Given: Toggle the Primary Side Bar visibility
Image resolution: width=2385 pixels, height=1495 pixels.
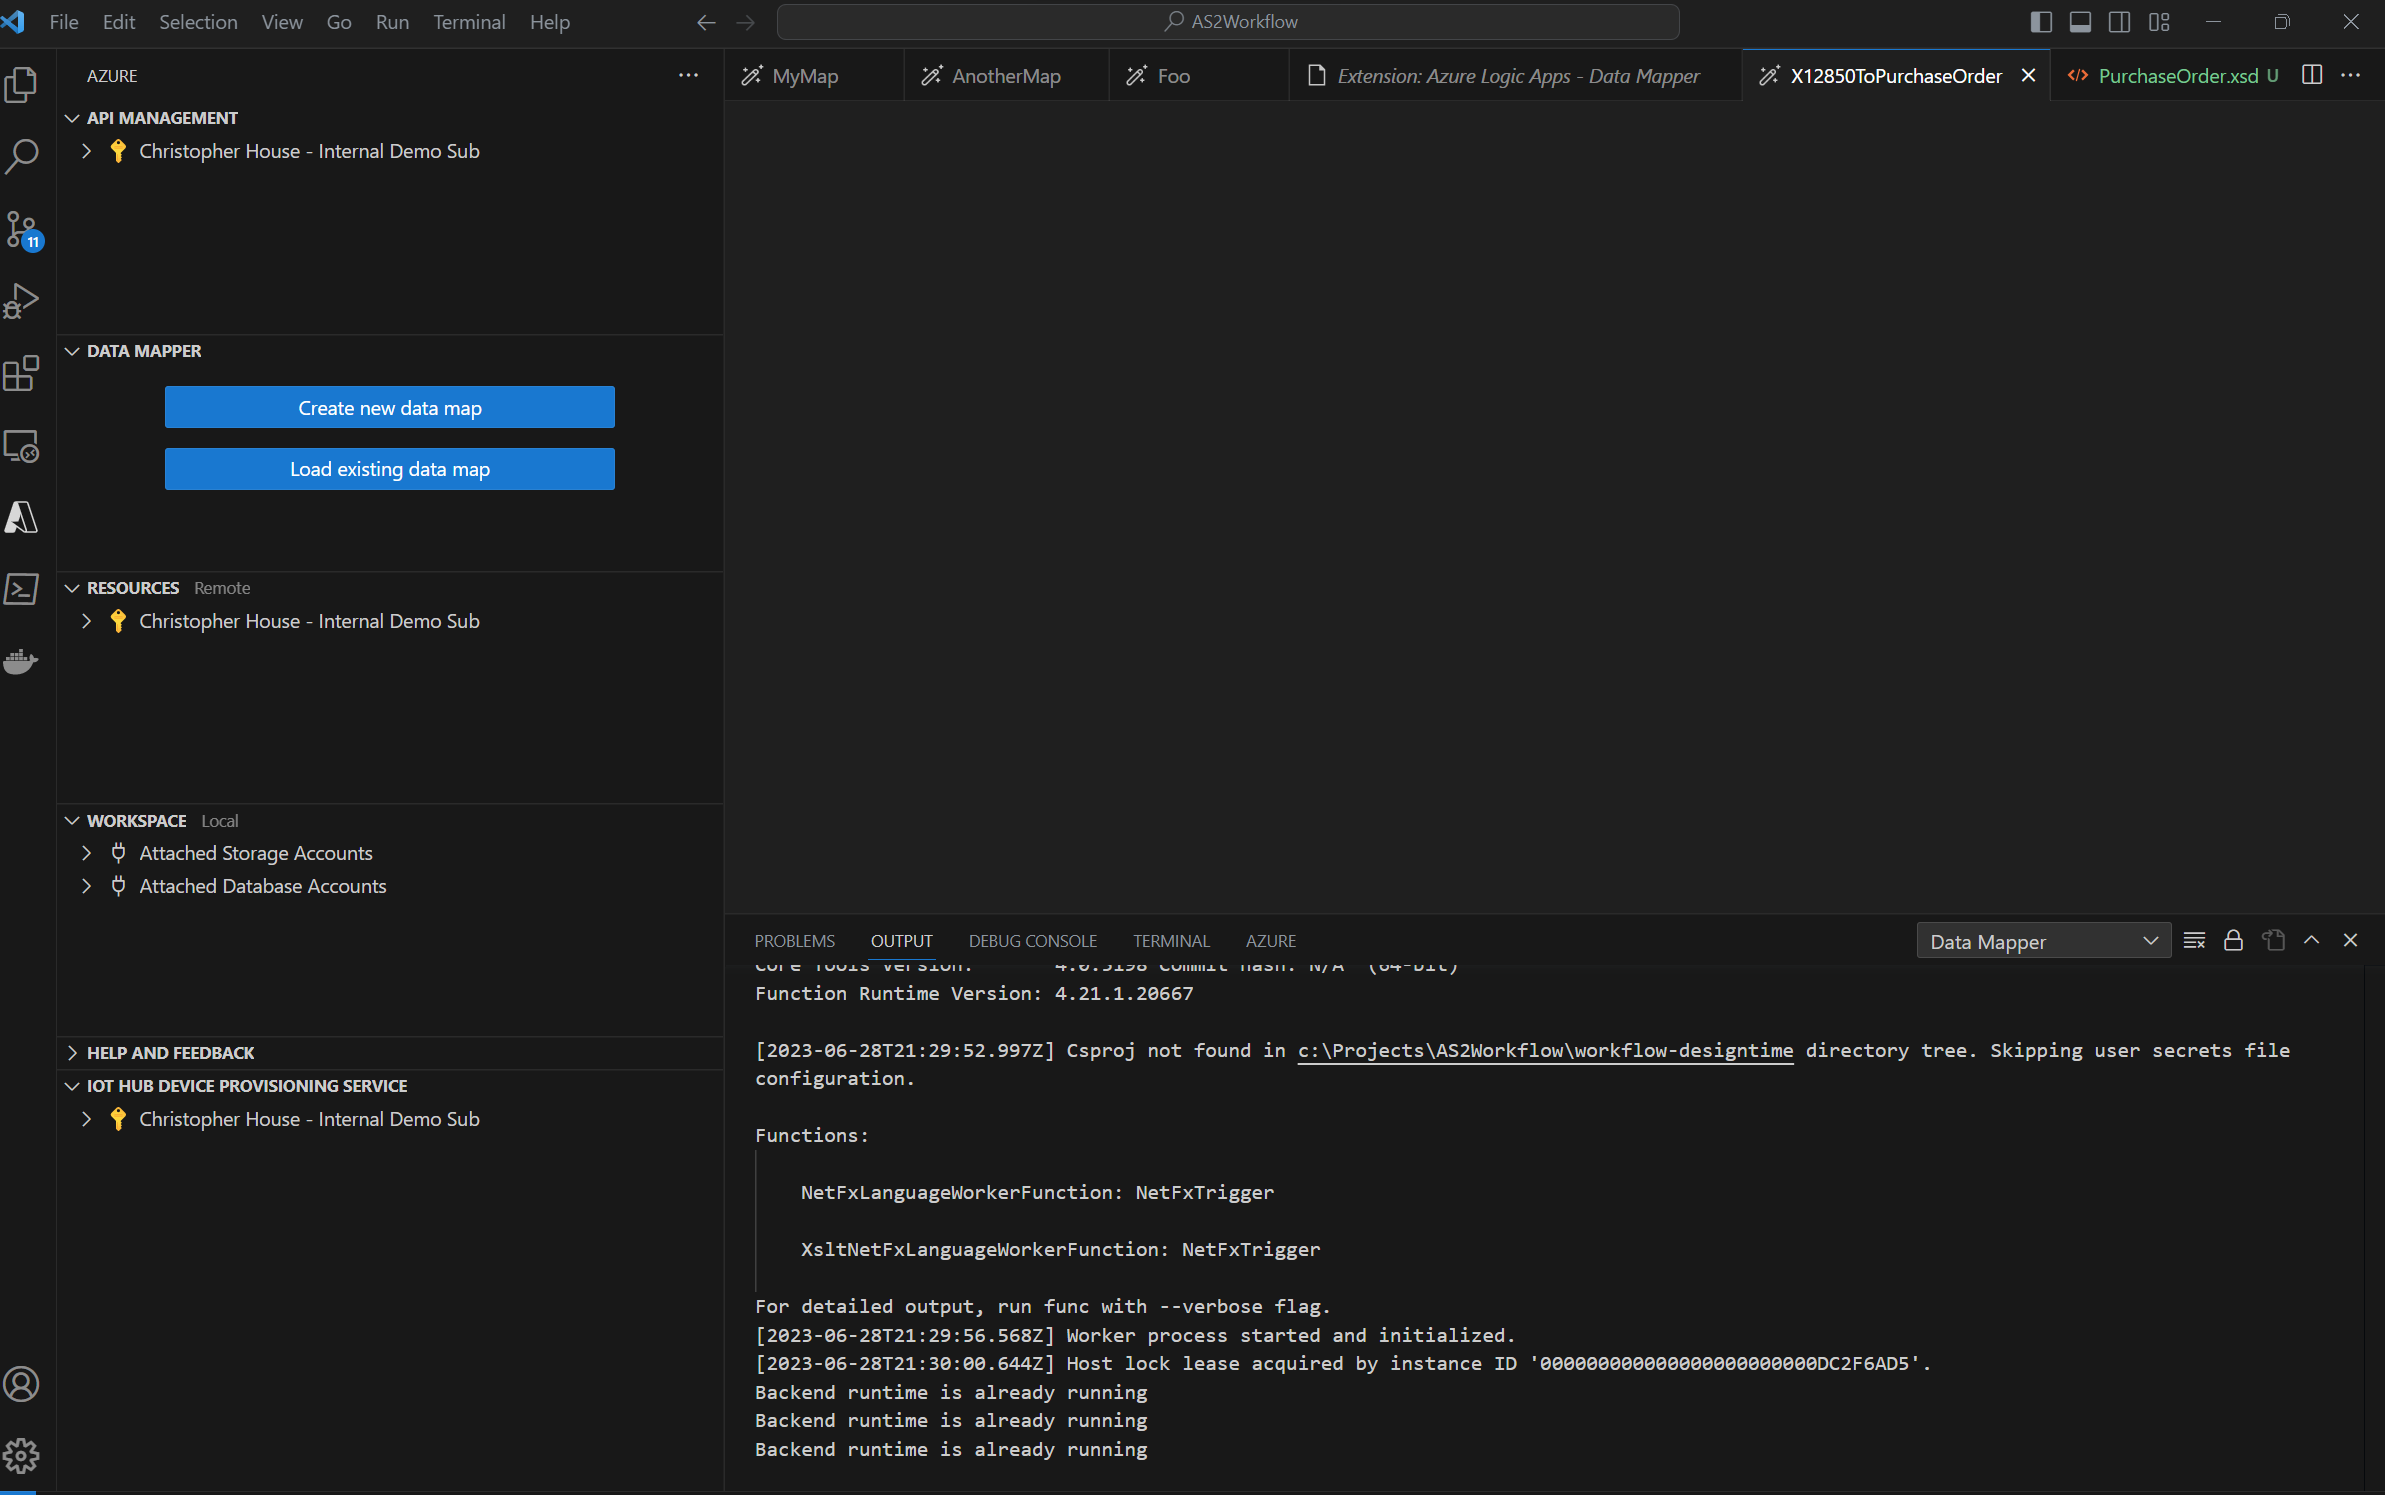Looking at the screenshot, I should pyautogui.click(x=2039, y=21).
